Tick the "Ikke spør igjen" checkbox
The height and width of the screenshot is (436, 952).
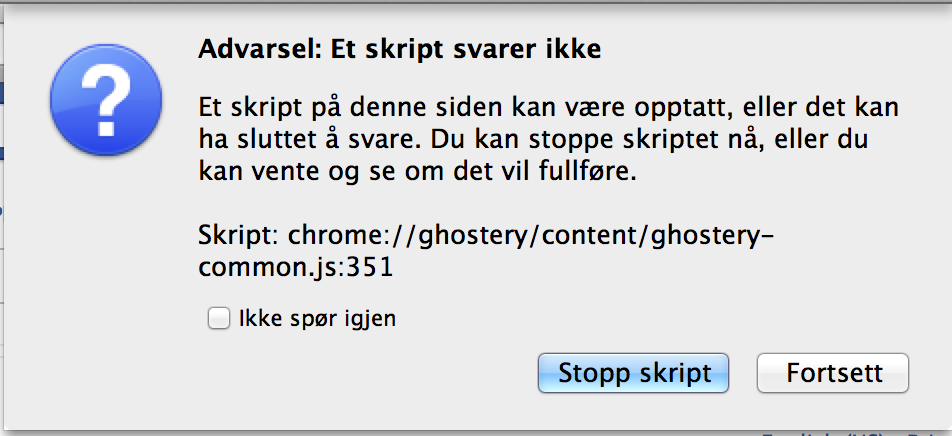click(219, 318)
